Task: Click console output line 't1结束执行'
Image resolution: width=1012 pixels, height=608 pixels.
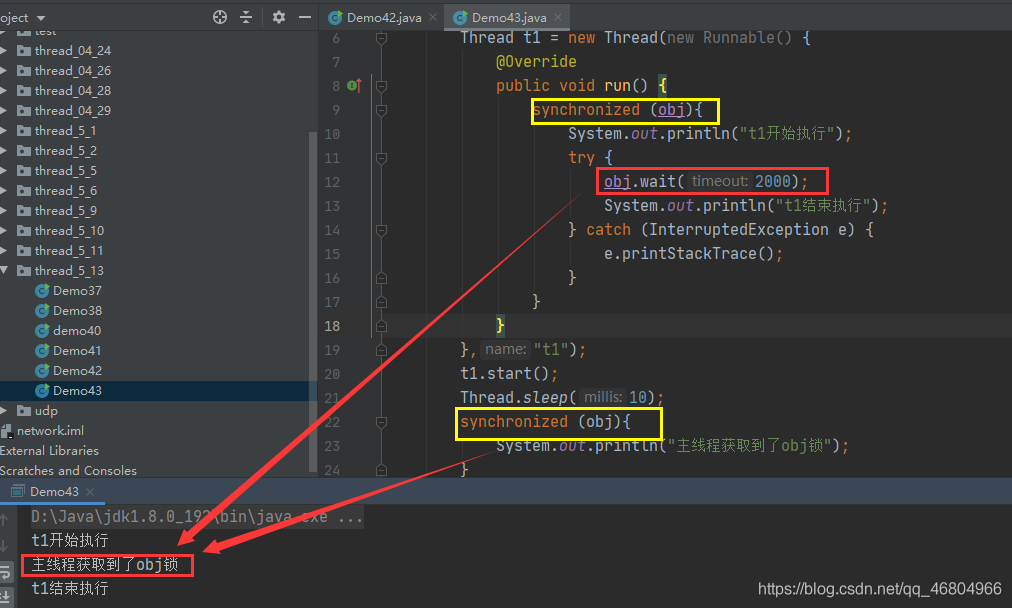Action: (x=70, y=589)
